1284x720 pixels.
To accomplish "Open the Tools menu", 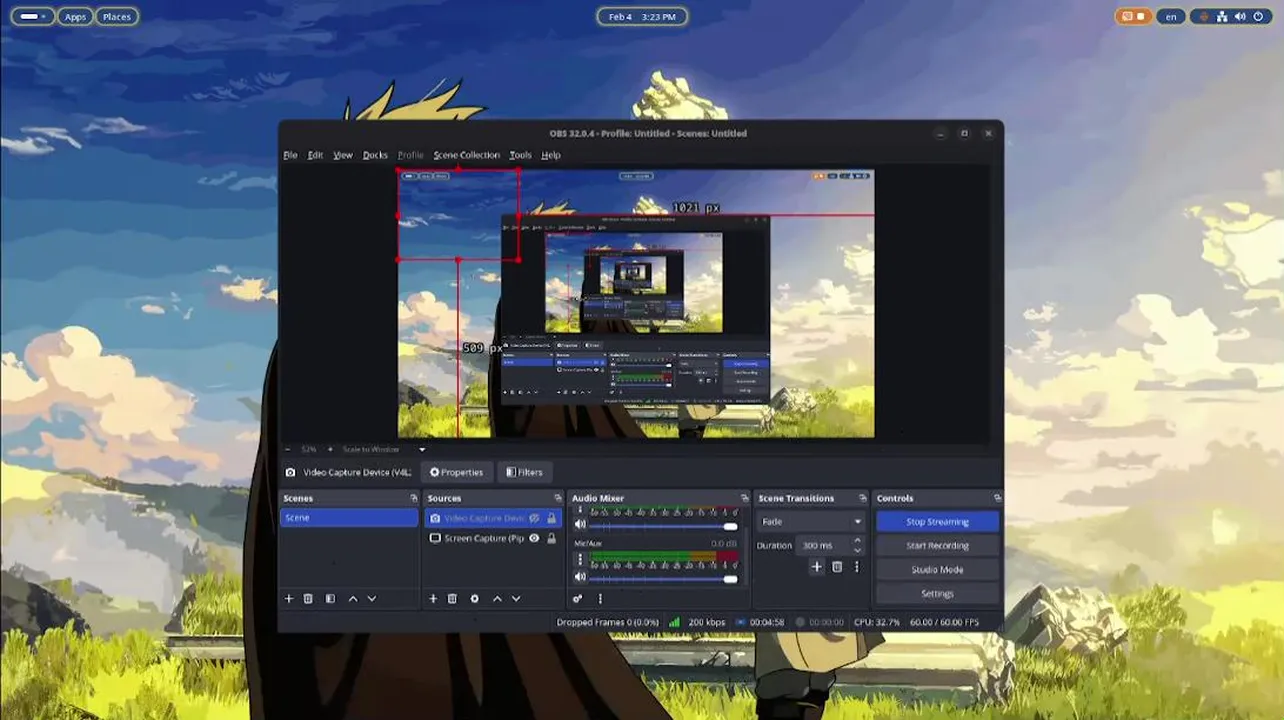I will point(520,155).
